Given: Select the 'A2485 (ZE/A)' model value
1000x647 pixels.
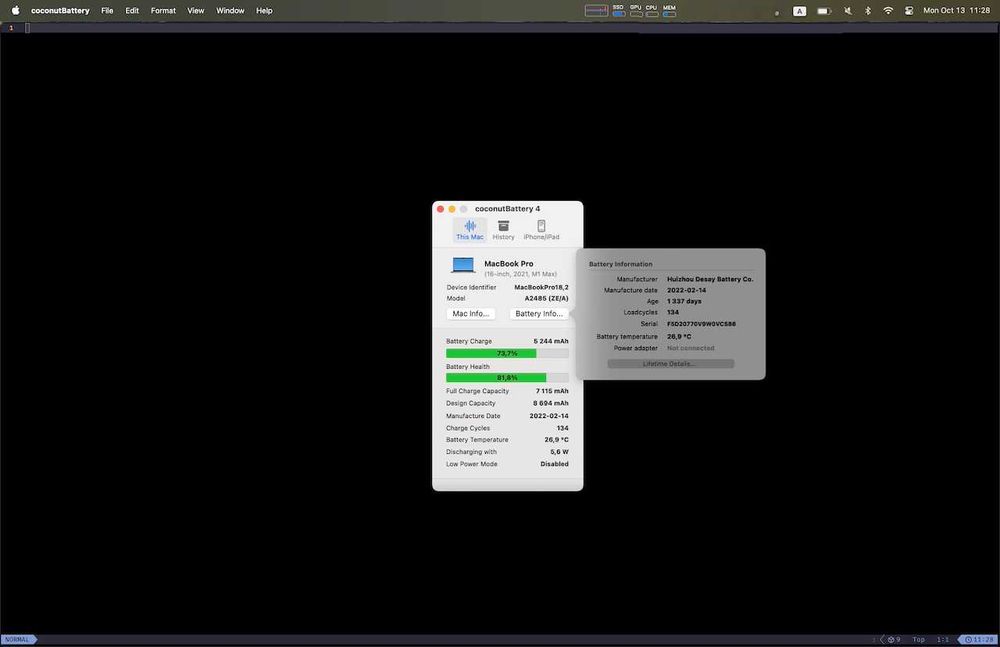Looking at the screenshot, I should click(x=546, y=298).
